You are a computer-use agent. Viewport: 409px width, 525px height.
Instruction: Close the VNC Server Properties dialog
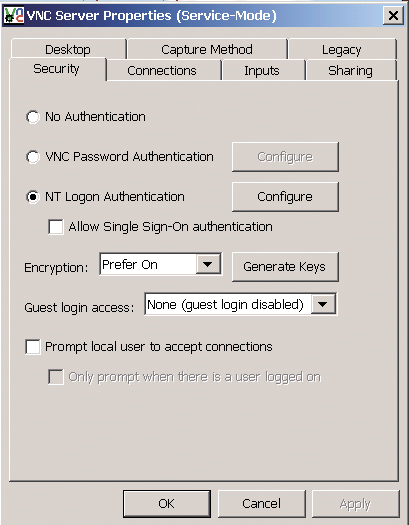(393, 15)
